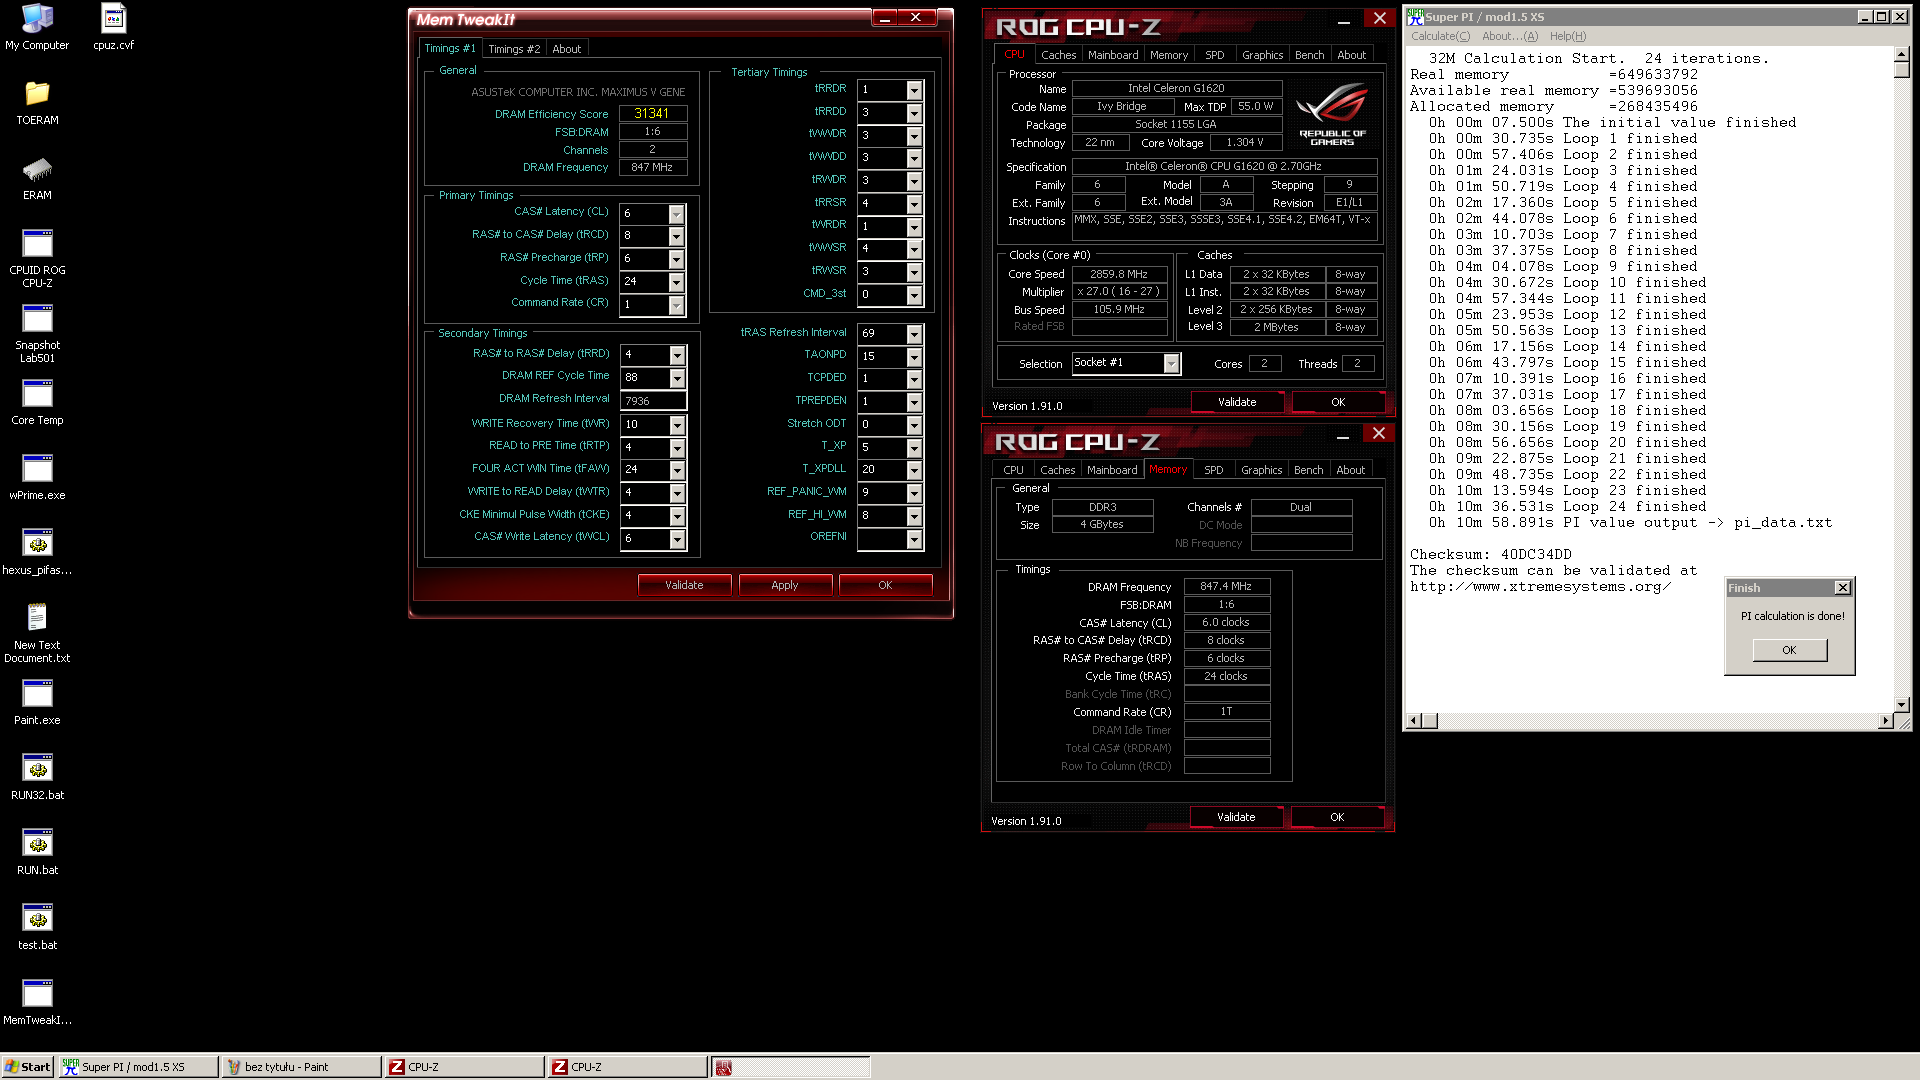Switch to bez tytulu Paint taskbar item
The width and height of the screenshot is (1920, 1080).
pyautogui.click(x=301, y=1067)
